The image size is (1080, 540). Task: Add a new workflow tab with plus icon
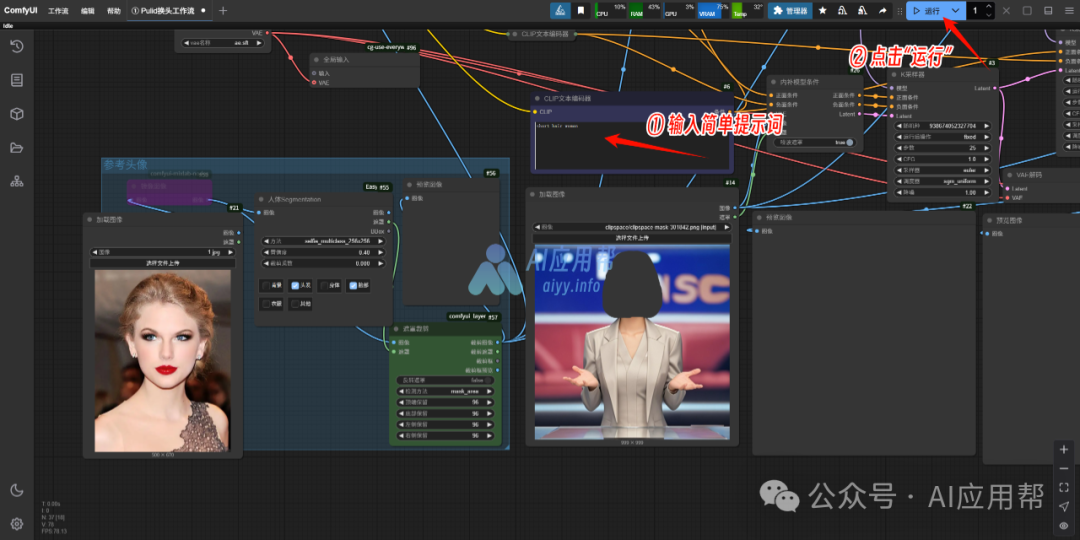click(x=222, y=10)
